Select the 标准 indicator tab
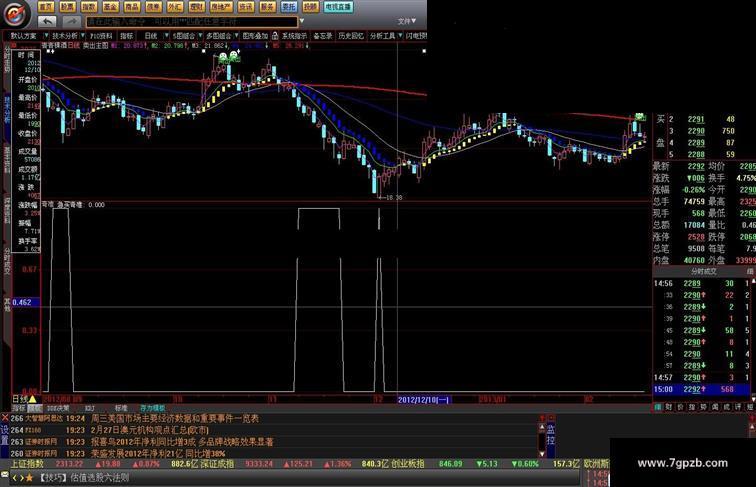 pyautogui.click(x=121, y=408)
